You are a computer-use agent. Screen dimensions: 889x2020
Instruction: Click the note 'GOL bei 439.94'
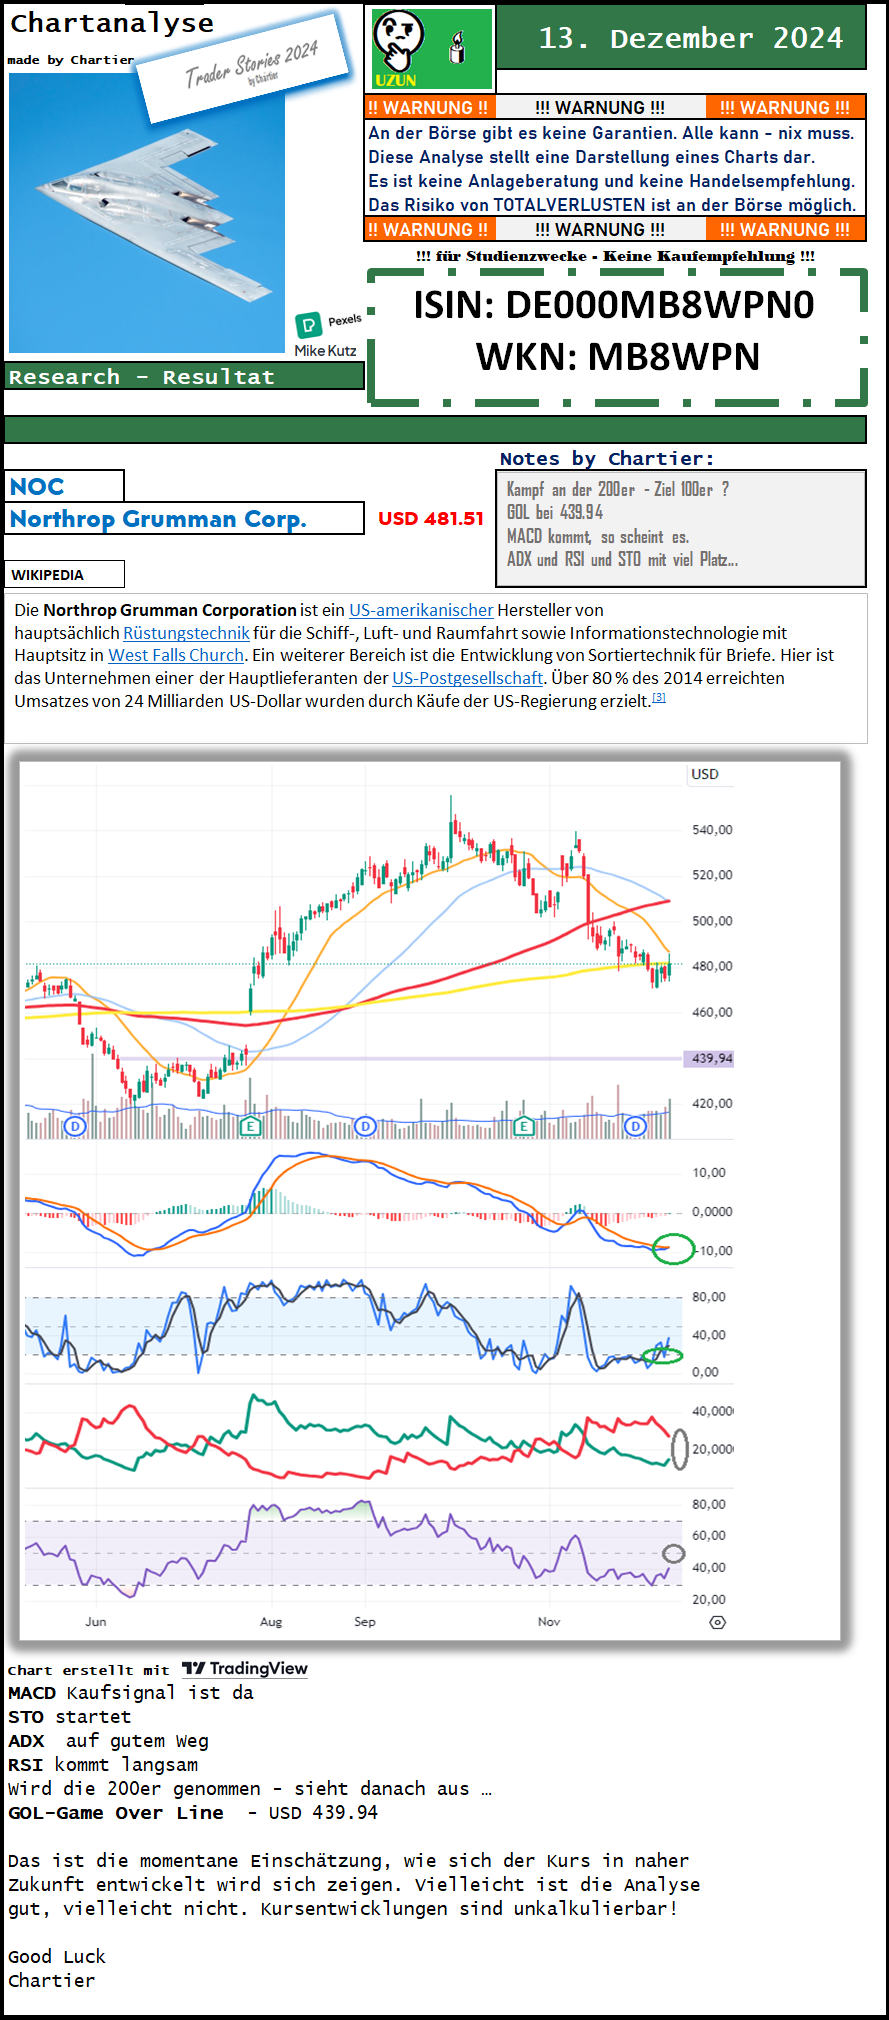(x=555, y=512)
